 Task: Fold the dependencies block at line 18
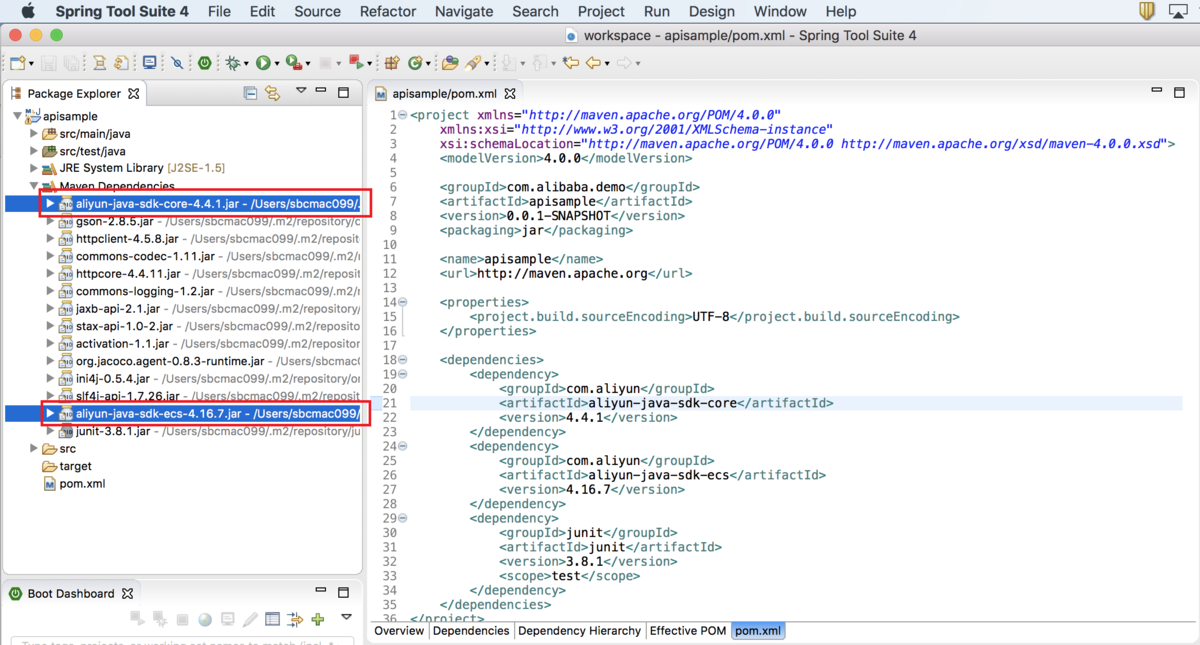403,359
